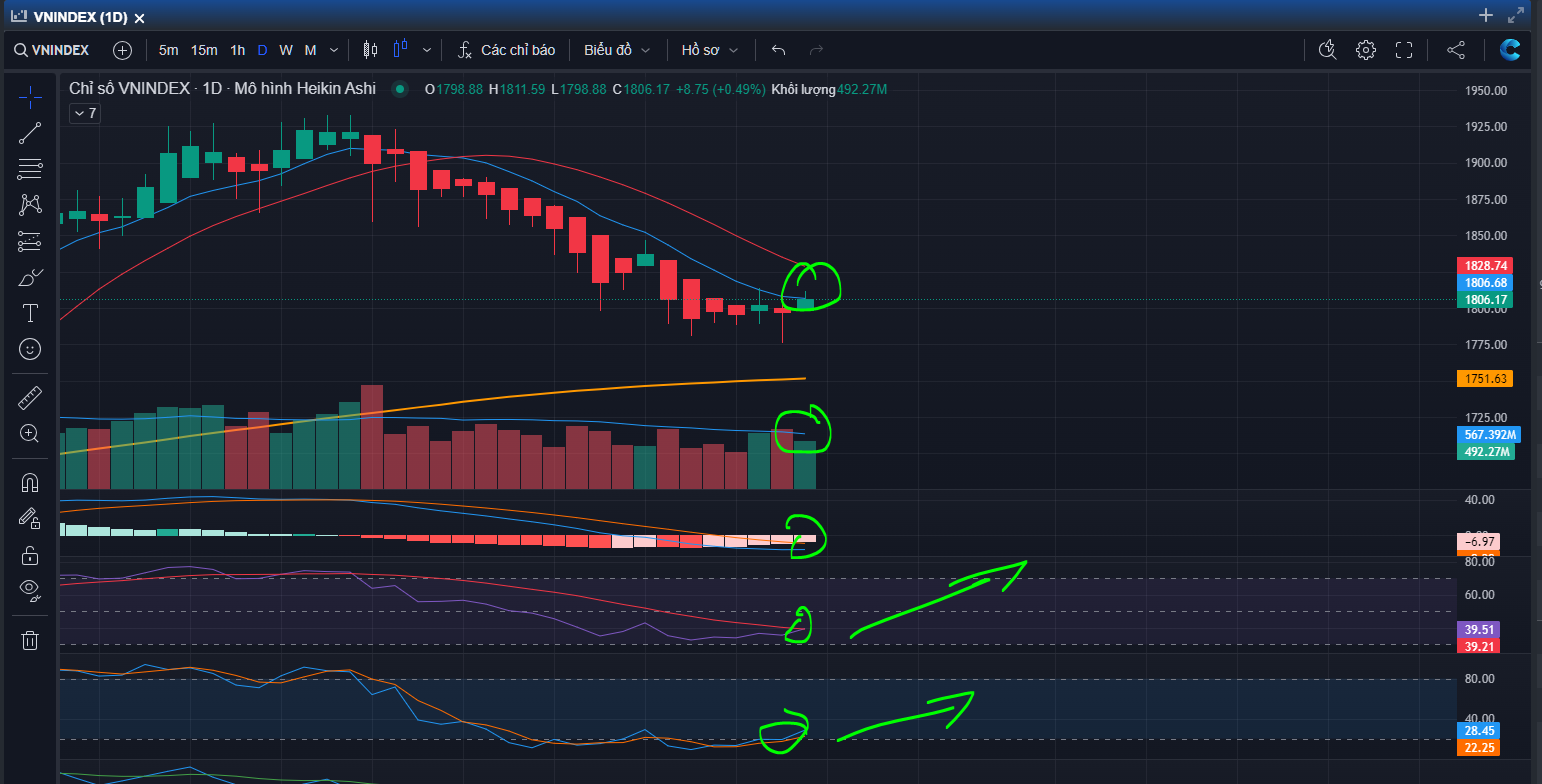This screenshot has height=784, width=1542.
Task: Click the orange 1751.63 price label
Action: (1485, 379)
